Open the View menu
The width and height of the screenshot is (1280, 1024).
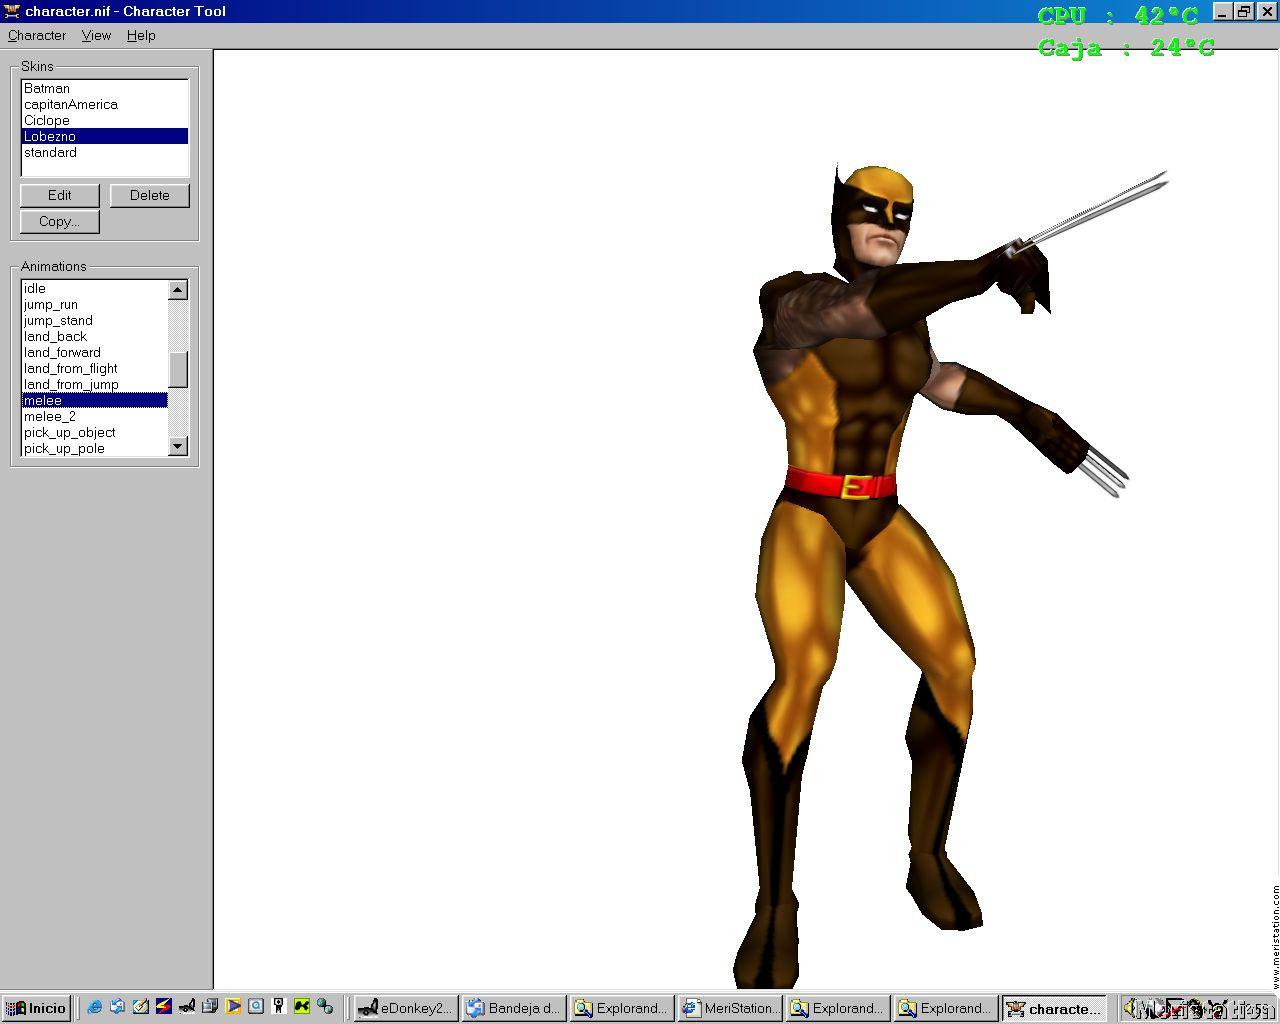[x=96, y=35]
